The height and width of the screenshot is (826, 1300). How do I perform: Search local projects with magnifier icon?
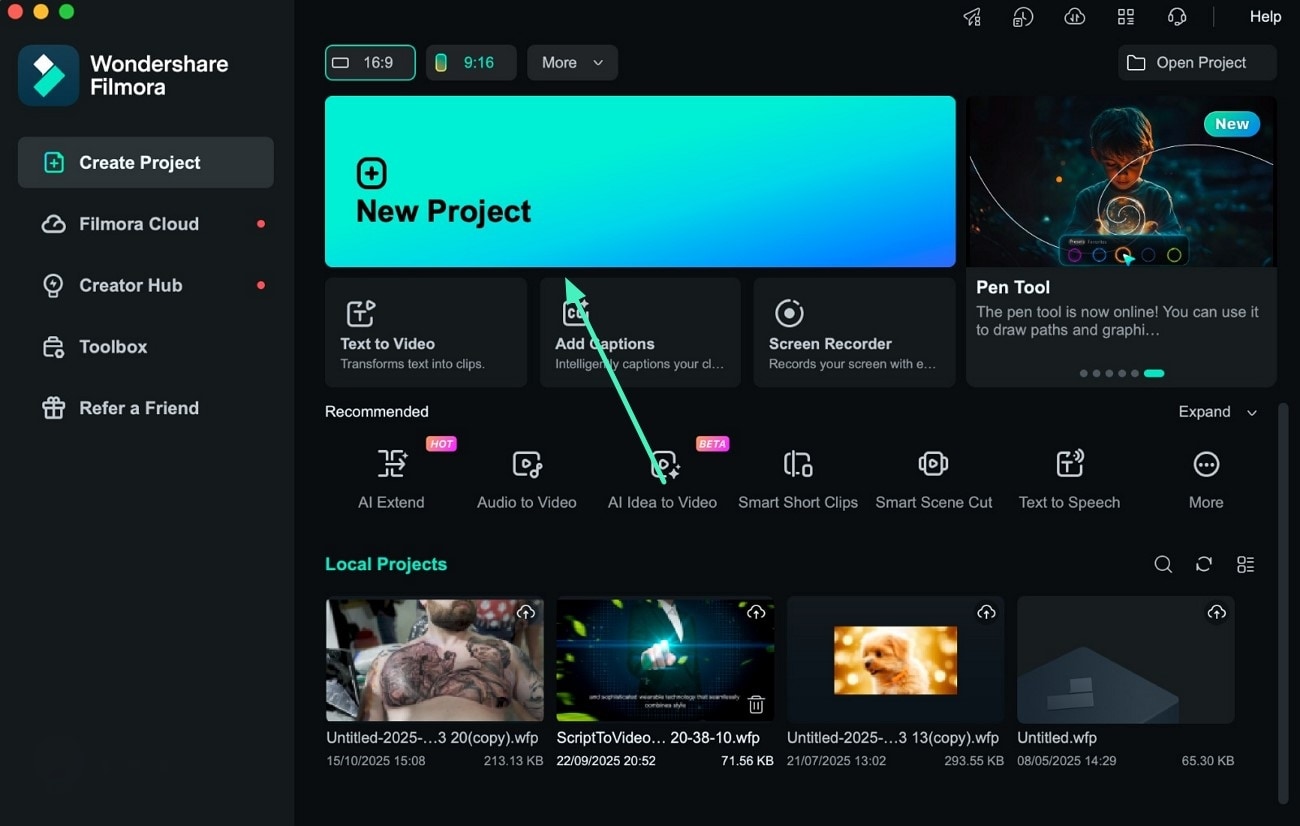[x=1163, y=564]
